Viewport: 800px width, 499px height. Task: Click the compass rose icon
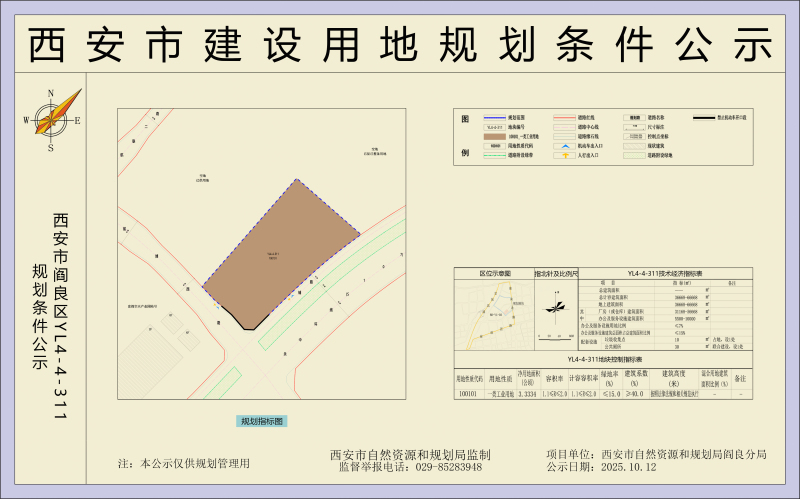point(52,118)
